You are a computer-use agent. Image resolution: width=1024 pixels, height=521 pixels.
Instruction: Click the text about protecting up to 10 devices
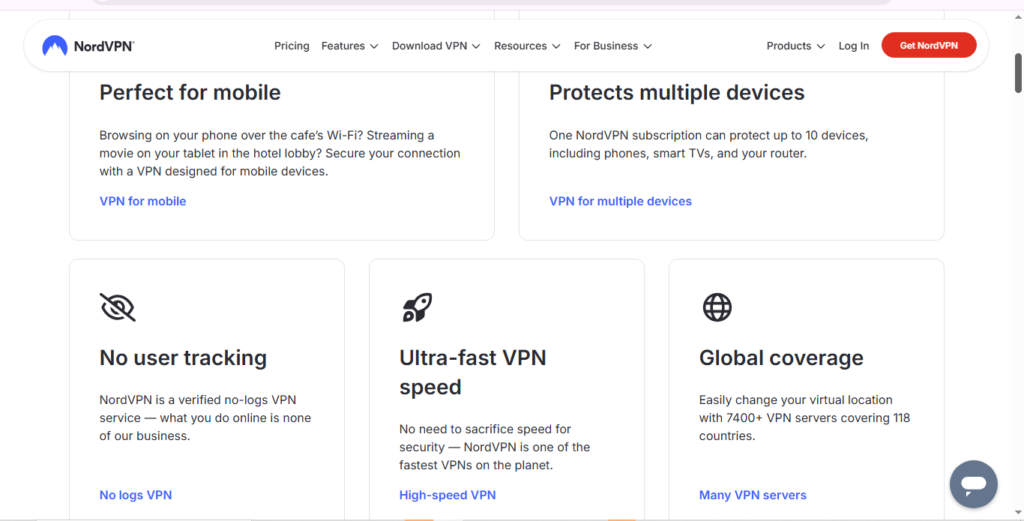pos(709,144)
